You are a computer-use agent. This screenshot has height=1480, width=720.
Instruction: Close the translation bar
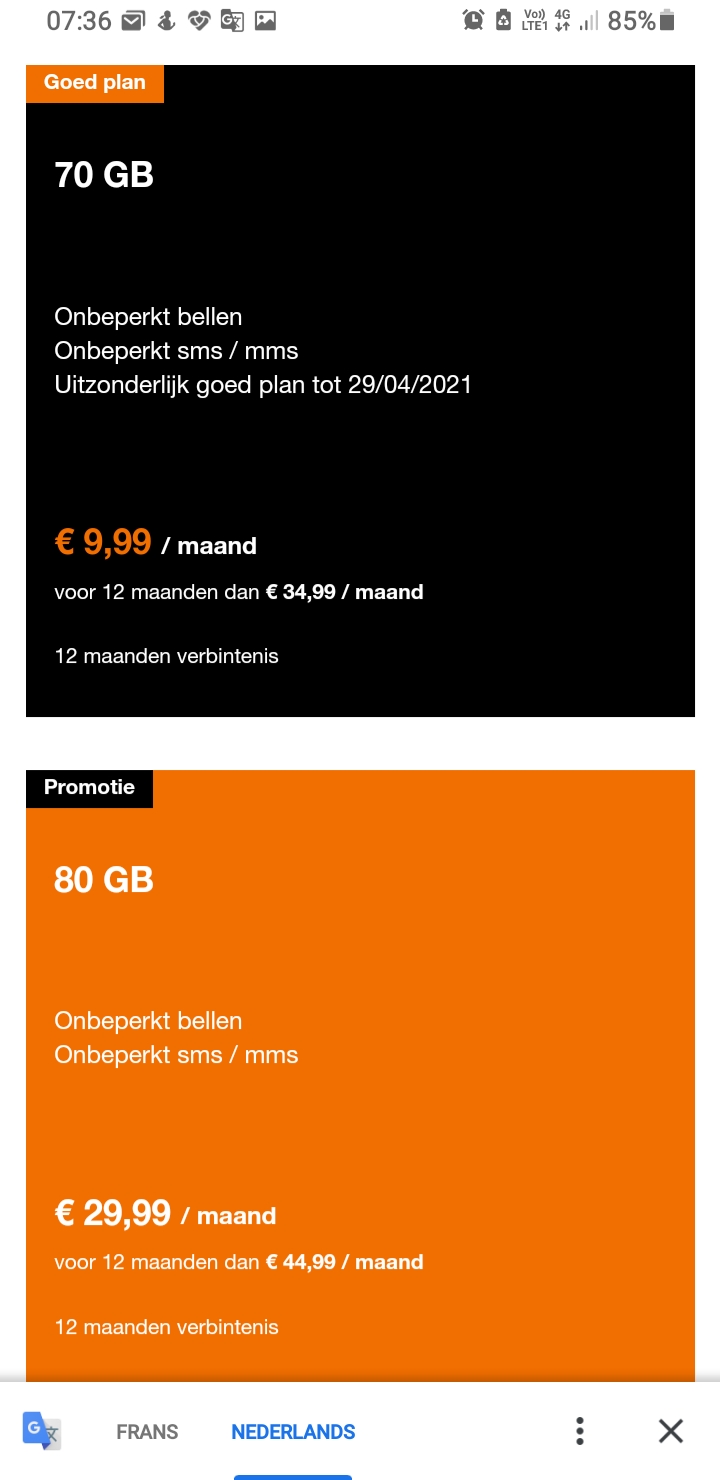coord(671,1431)
